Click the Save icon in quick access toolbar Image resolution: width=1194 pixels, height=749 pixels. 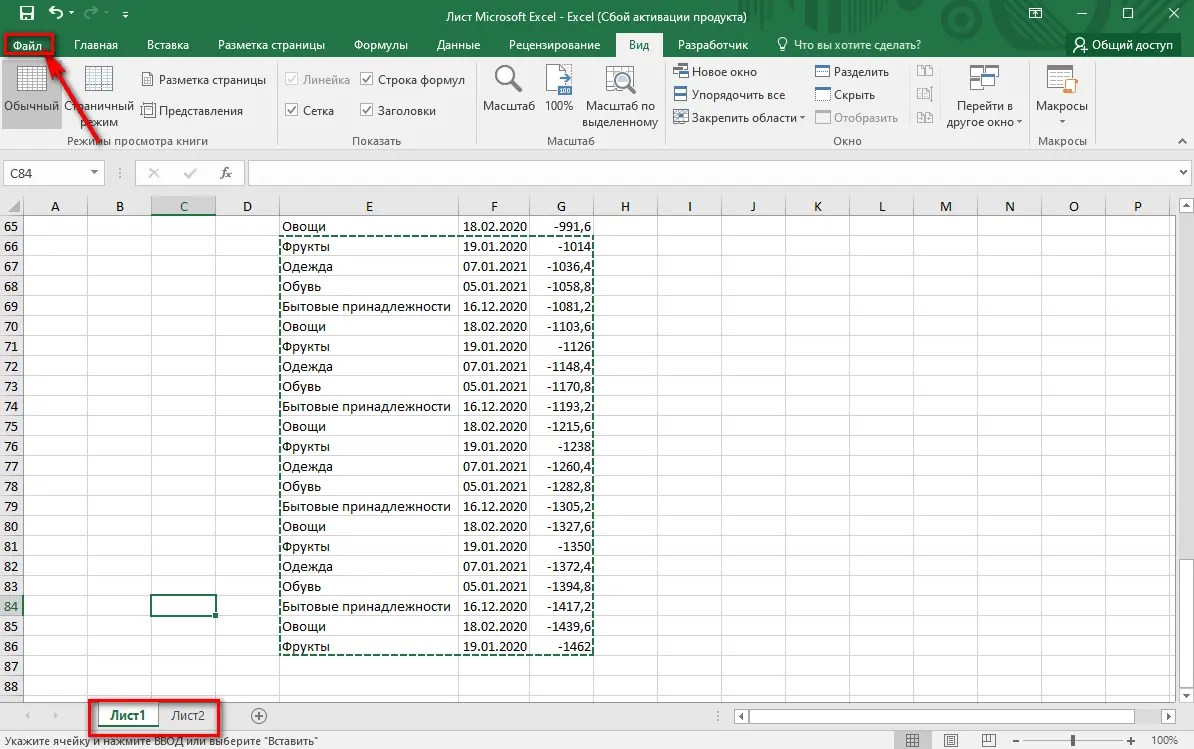27,13
